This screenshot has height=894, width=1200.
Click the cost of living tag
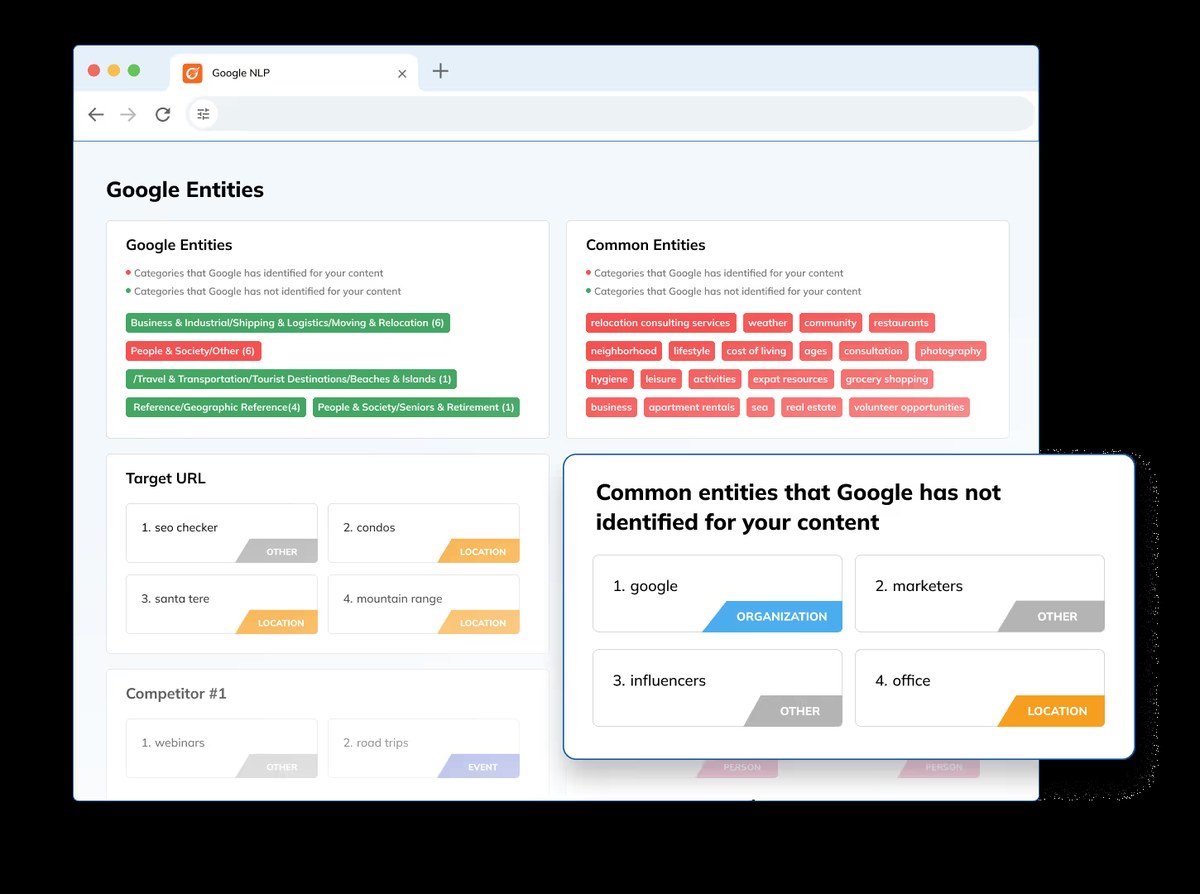point(757,351)
